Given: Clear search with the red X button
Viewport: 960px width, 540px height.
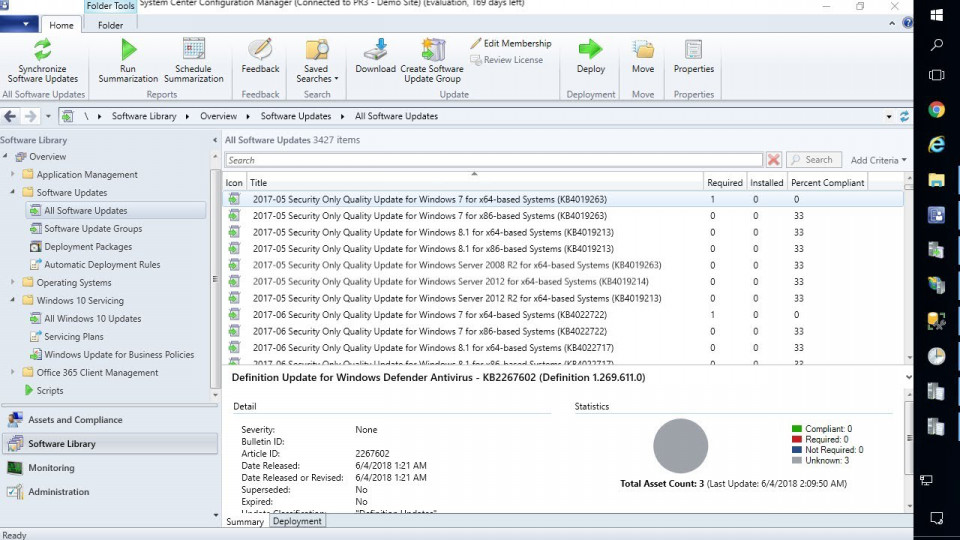Looking at the screenshot, I should point(773,160).
